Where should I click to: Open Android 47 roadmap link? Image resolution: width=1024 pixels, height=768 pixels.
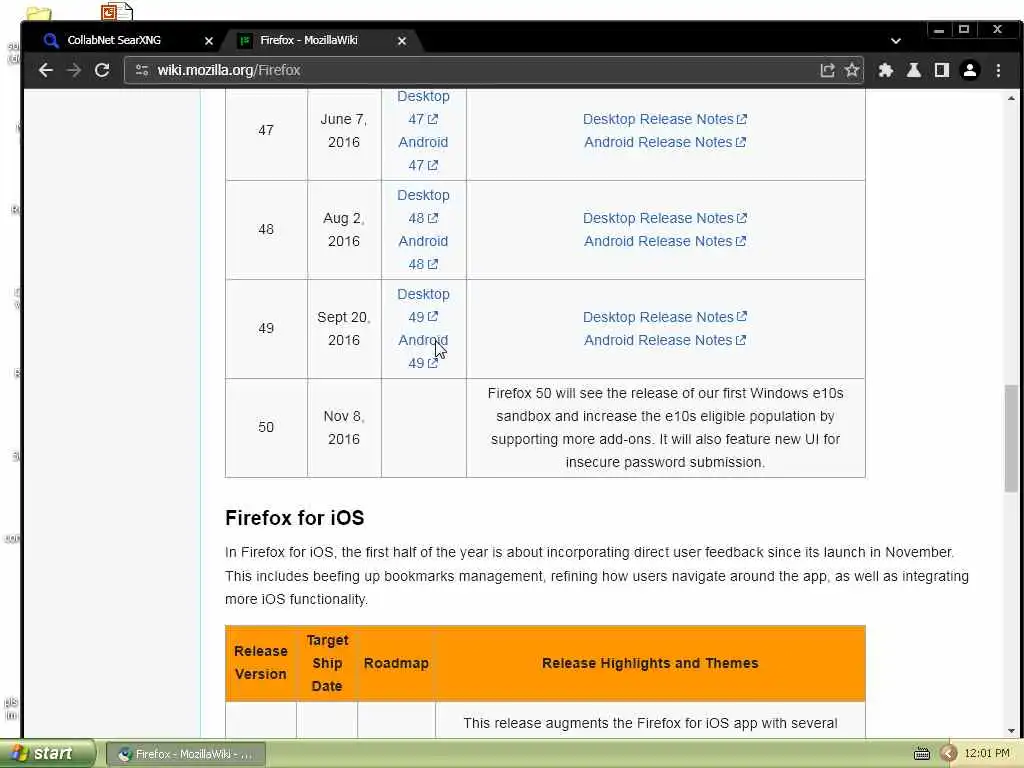[423, 153]
